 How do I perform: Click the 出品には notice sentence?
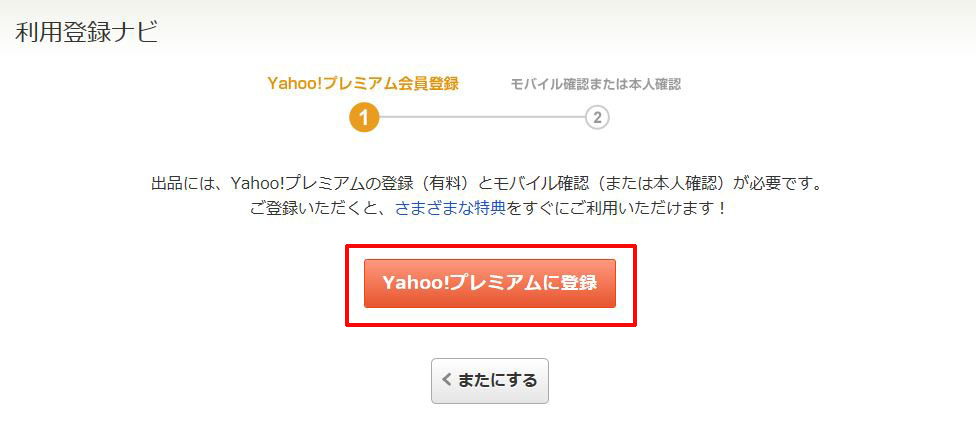point(487,184)
